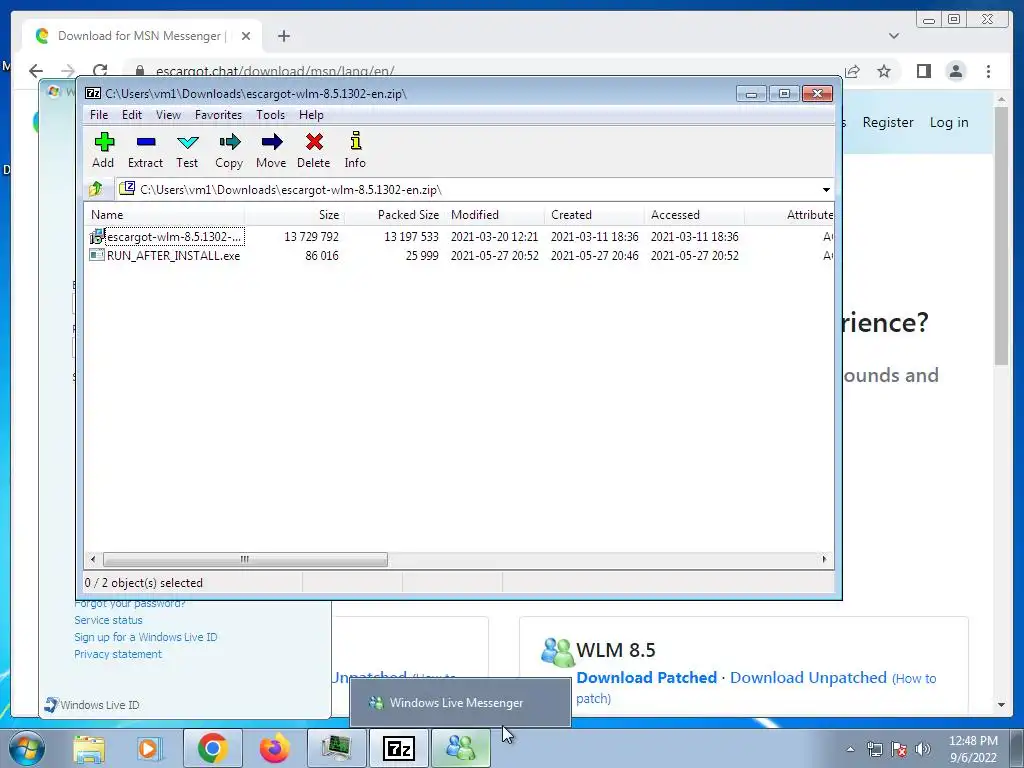Sort by the Accessed column header
This screenshot has width=1024, height=768.
click(x=694, y=214)
